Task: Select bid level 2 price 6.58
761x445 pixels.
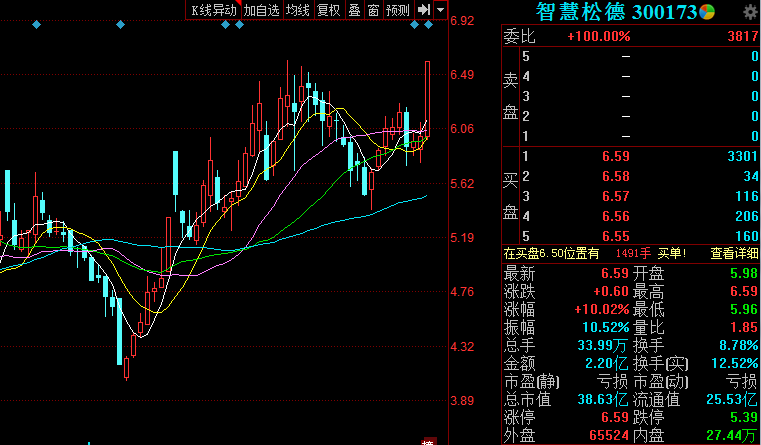Action: [616, 176]
